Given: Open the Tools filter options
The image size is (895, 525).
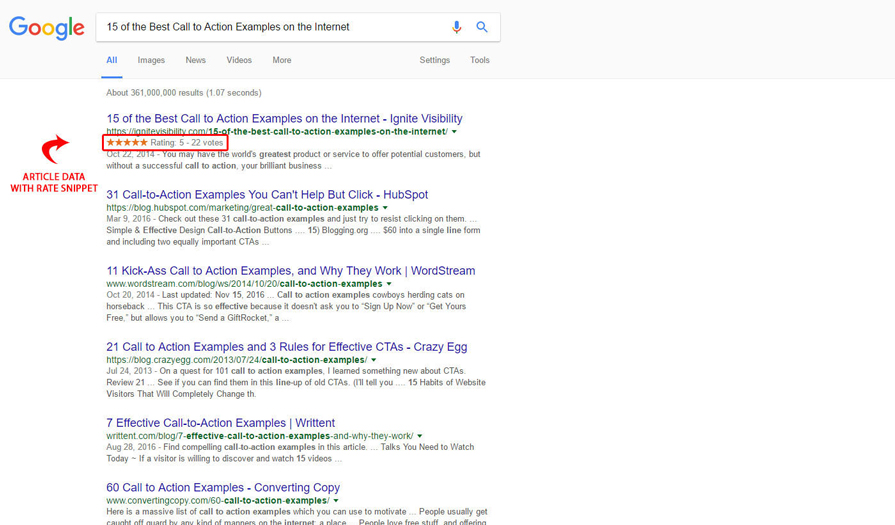Looking at the screenshot, I should tap(480, 60).
